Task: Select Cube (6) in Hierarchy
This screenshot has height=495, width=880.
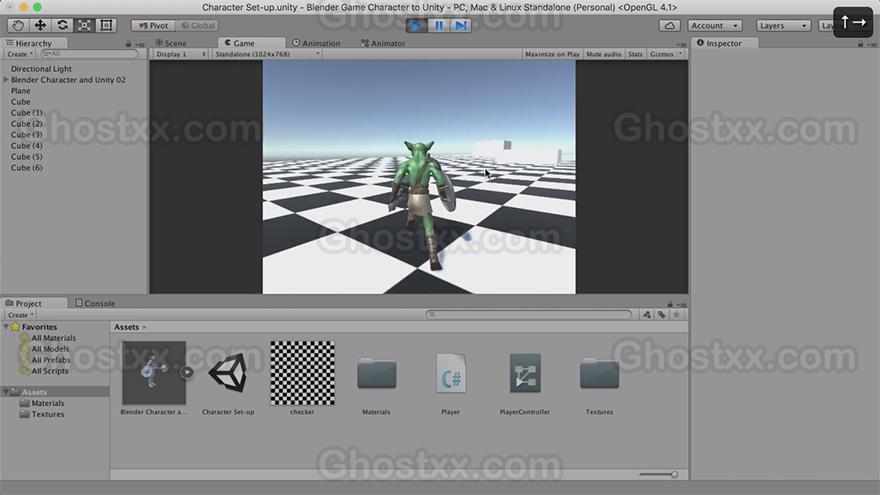Action: pyautogui.click(x=26, y=167)
